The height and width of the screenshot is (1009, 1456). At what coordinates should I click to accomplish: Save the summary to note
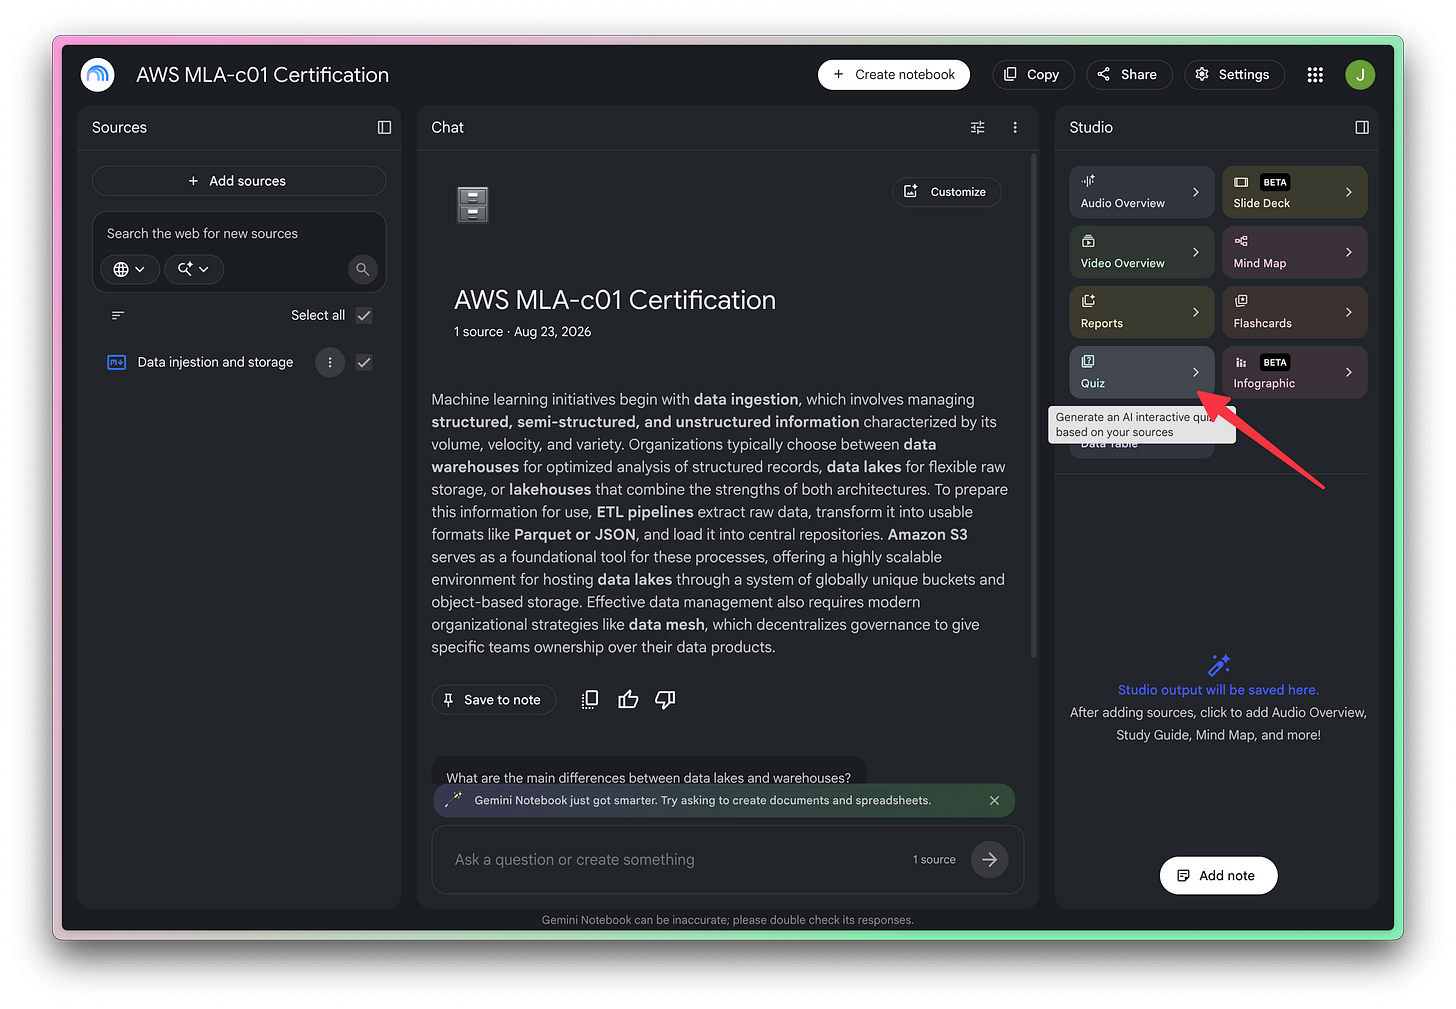click(494, 700)
